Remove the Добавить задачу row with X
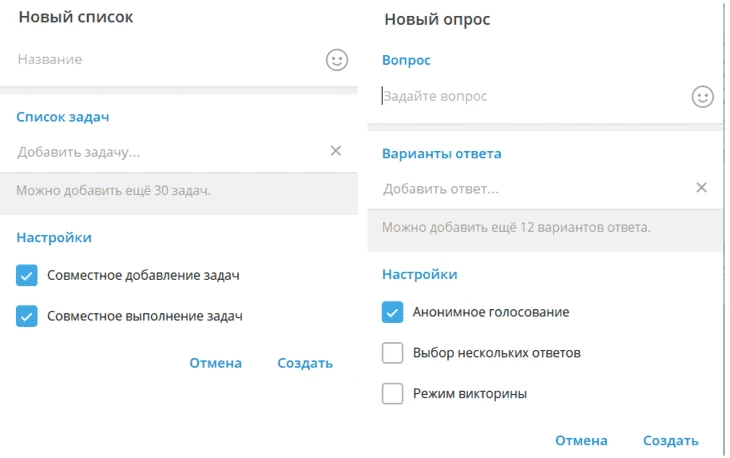 pyautogui.click(x=336, y=151)
